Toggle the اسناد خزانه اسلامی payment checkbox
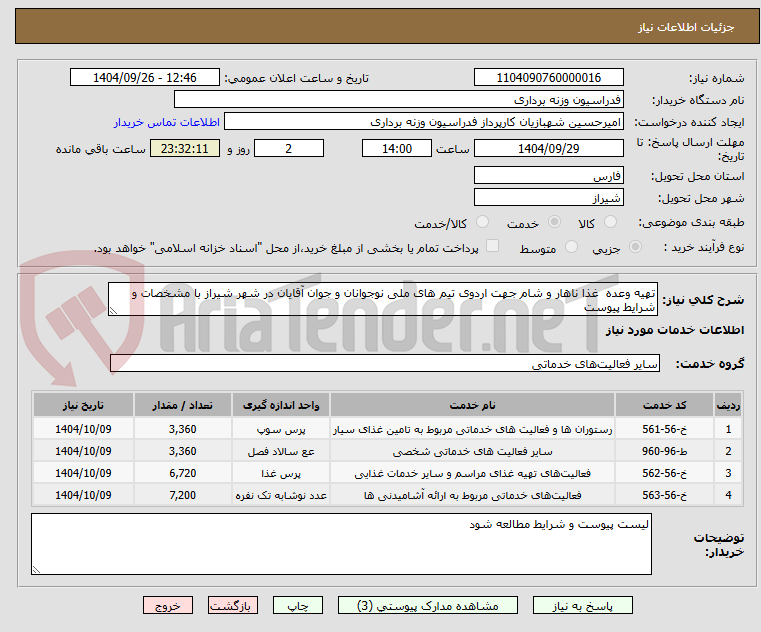The height and width of the screenshot is (632, 761). pos(493,246)
